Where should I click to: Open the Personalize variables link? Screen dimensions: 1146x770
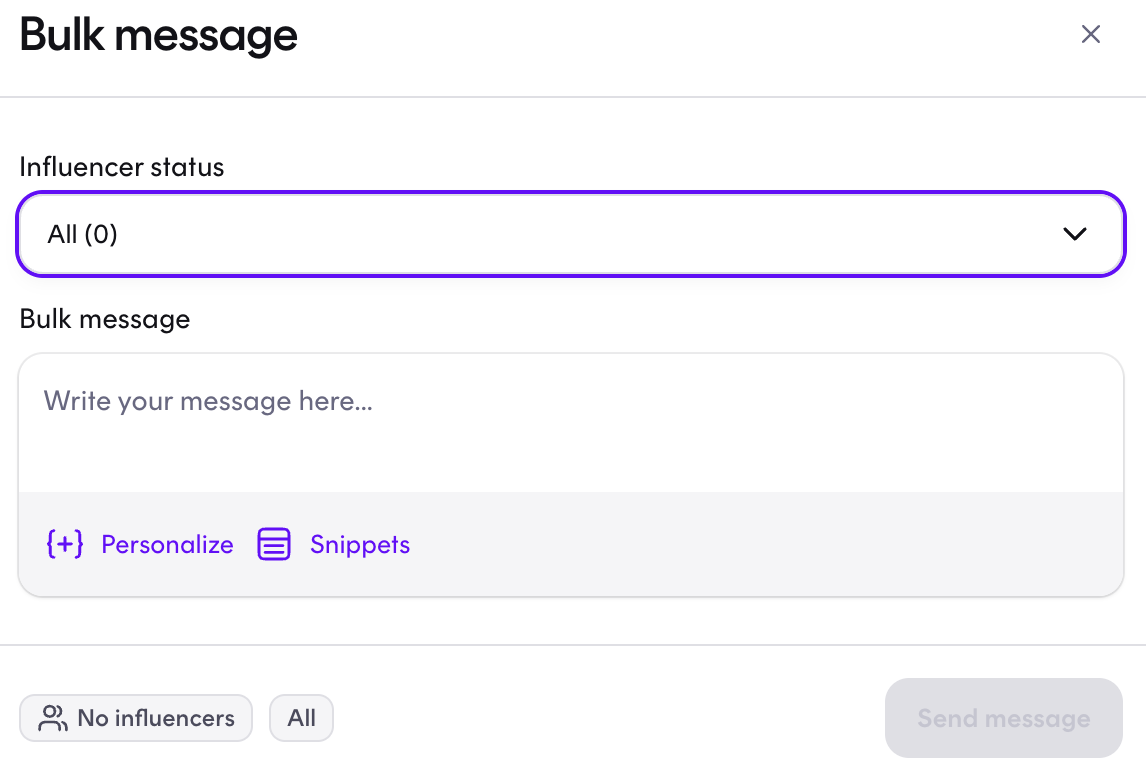tap(167, 544)
